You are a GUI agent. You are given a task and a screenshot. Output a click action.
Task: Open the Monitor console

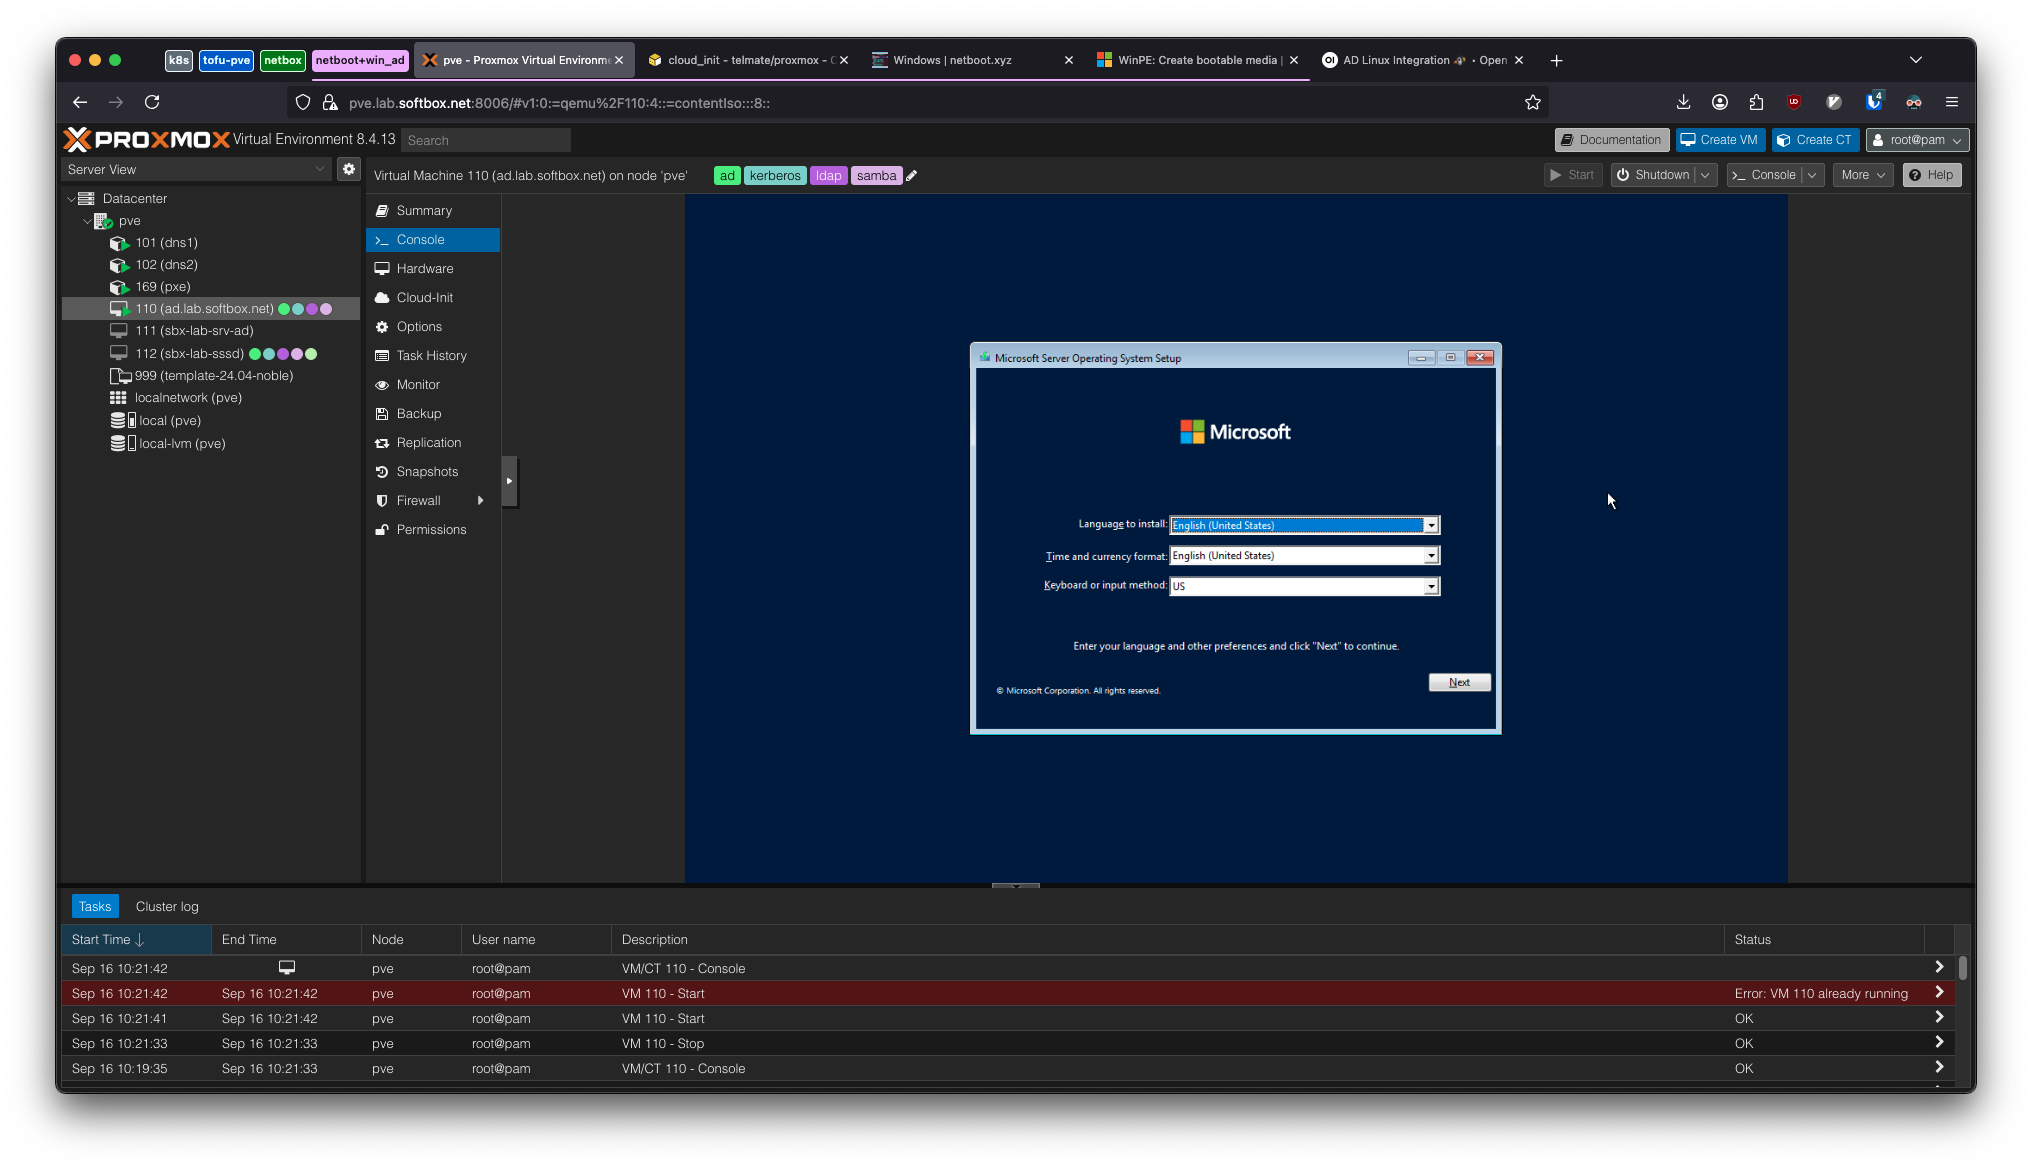pyautogui.click(x=417, y=384)
